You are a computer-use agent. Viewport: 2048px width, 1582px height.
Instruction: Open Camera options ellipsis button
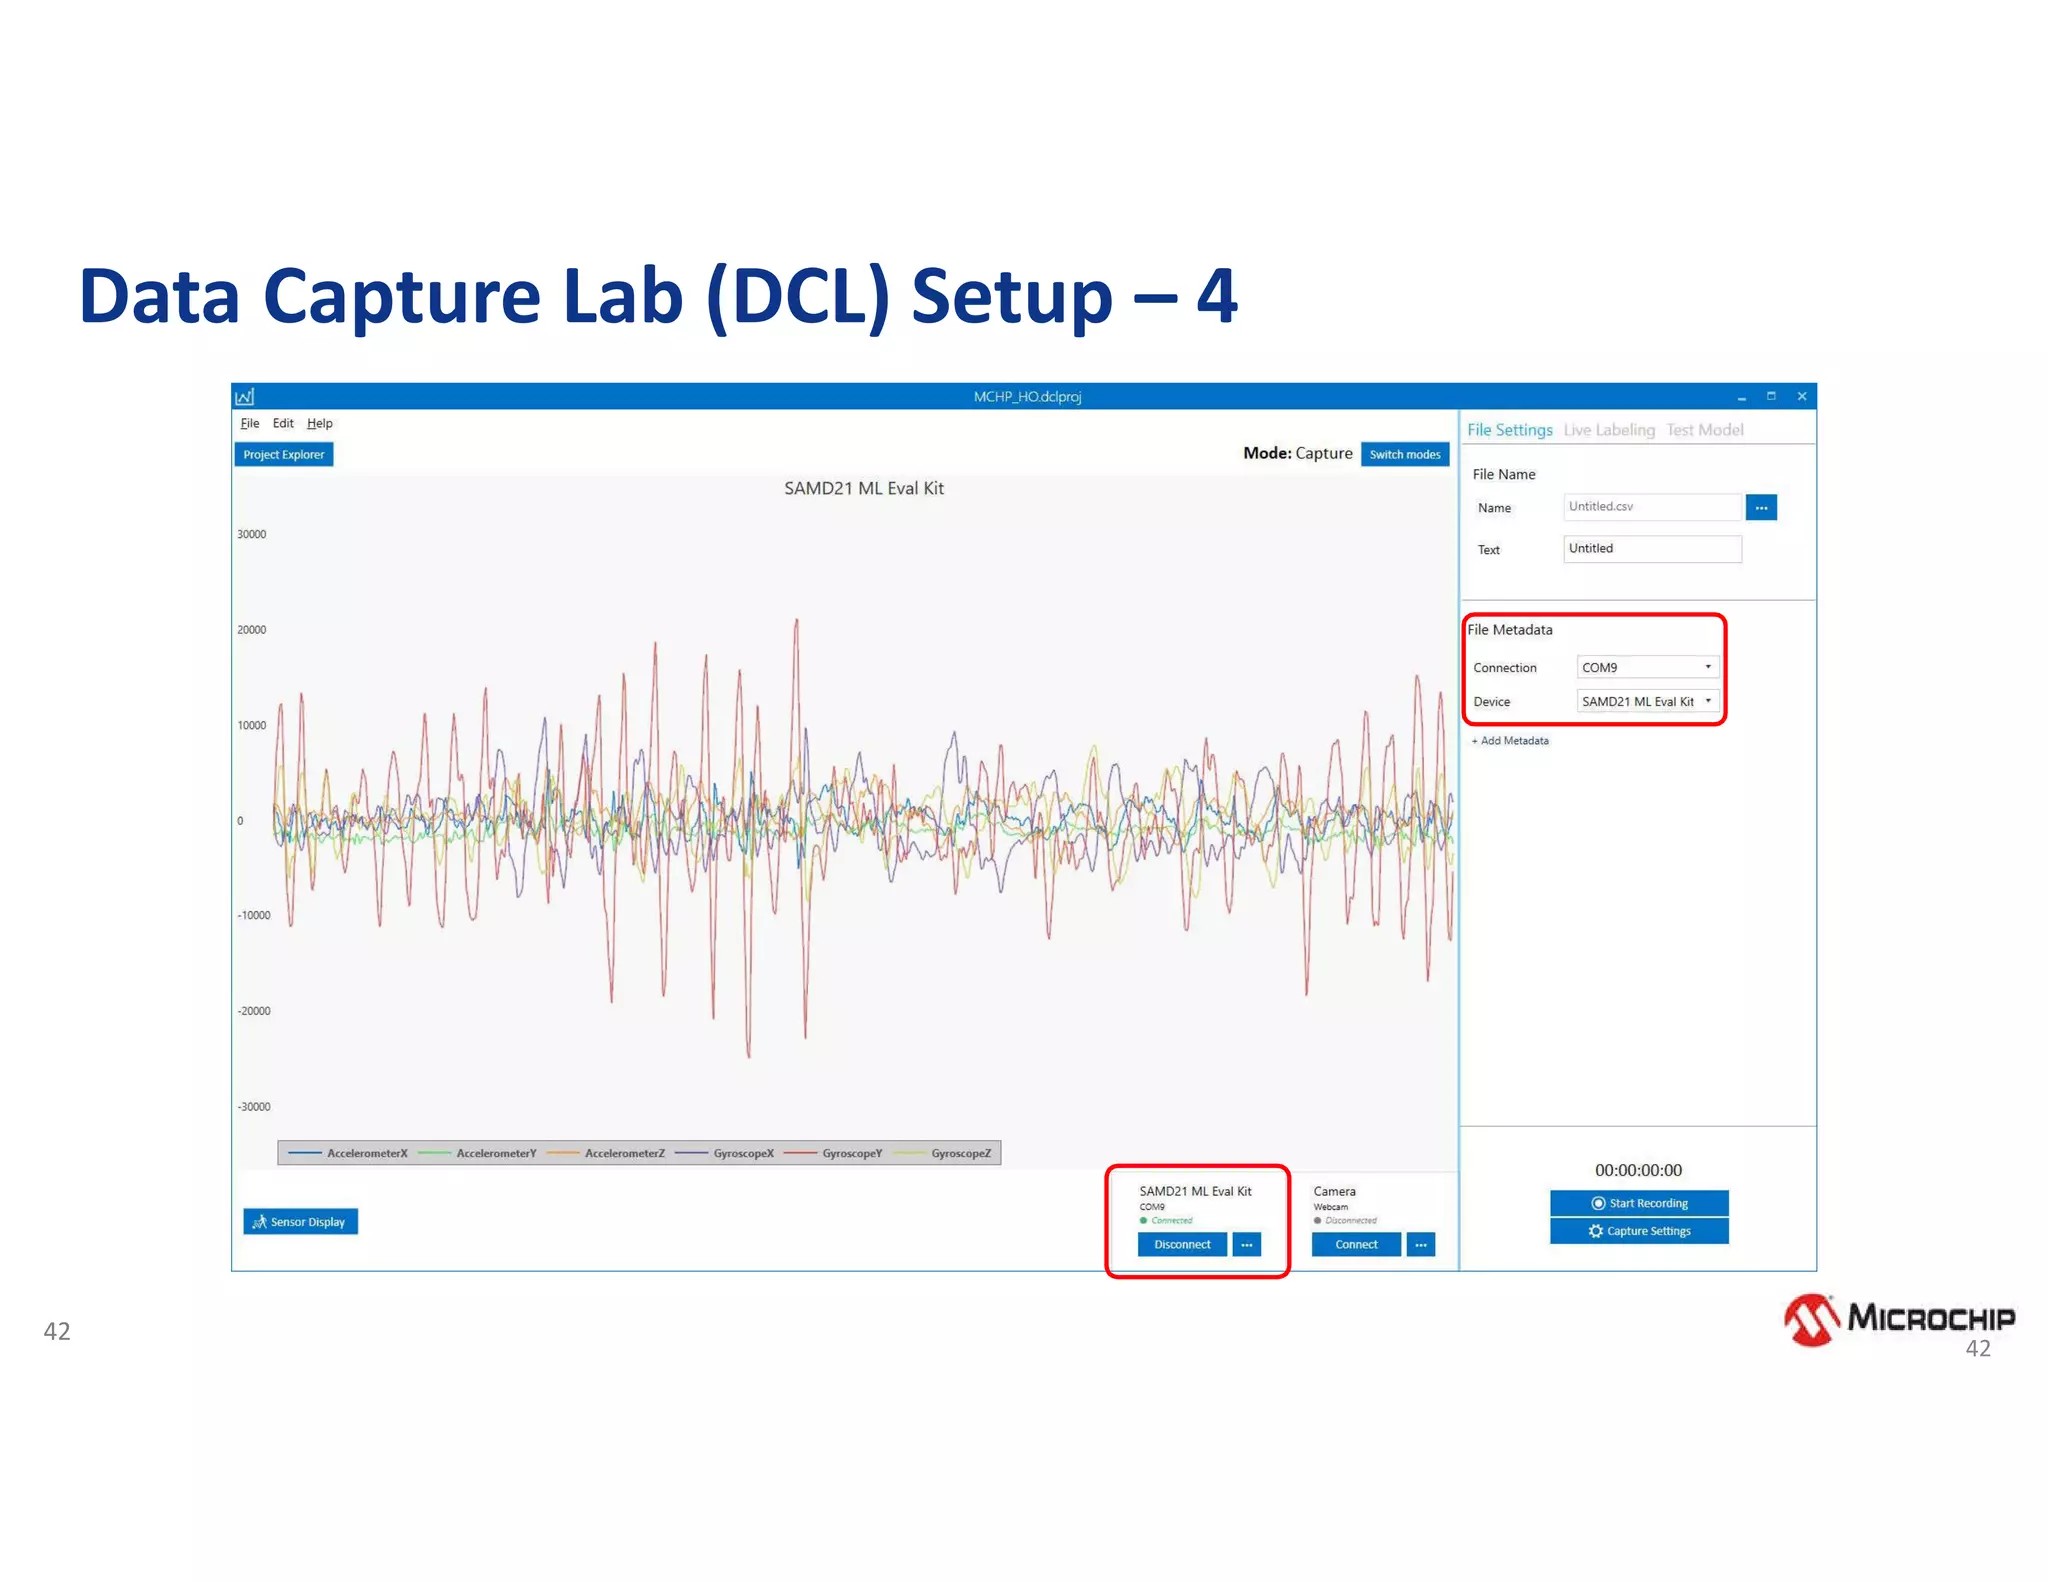(1421, 1245)
